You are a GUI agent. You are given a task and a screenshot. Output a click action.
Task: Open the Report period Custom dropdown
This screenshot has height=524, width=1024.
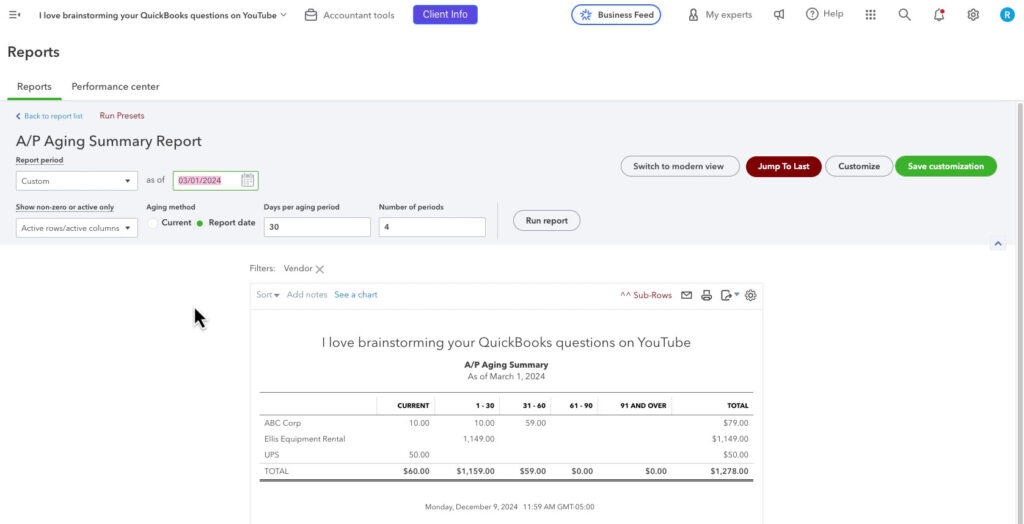(x=76, y=181)
